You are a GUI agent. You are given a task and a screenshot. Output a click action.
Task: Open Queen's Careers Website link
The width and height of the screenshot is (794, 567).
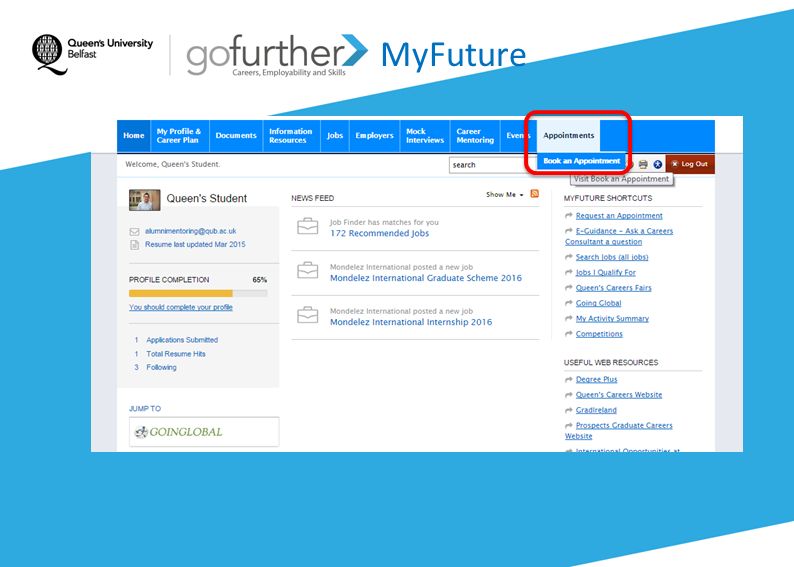click(619, 395)
